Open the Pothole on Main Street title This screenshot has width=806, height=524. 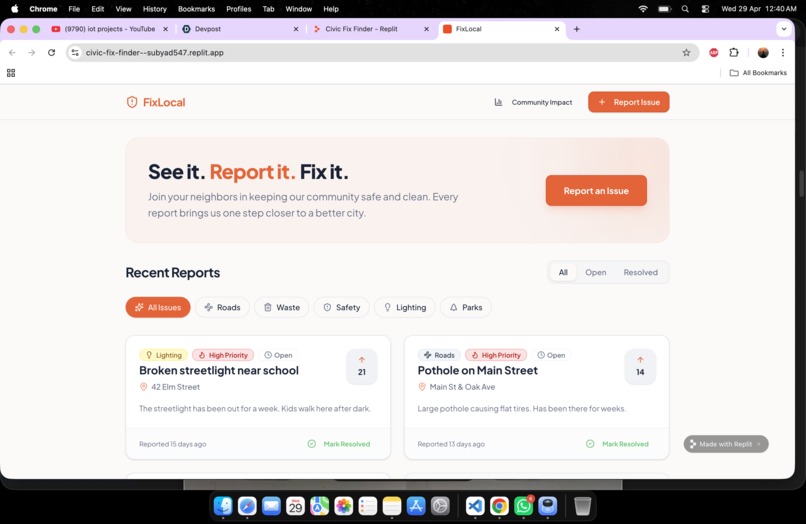478,371
